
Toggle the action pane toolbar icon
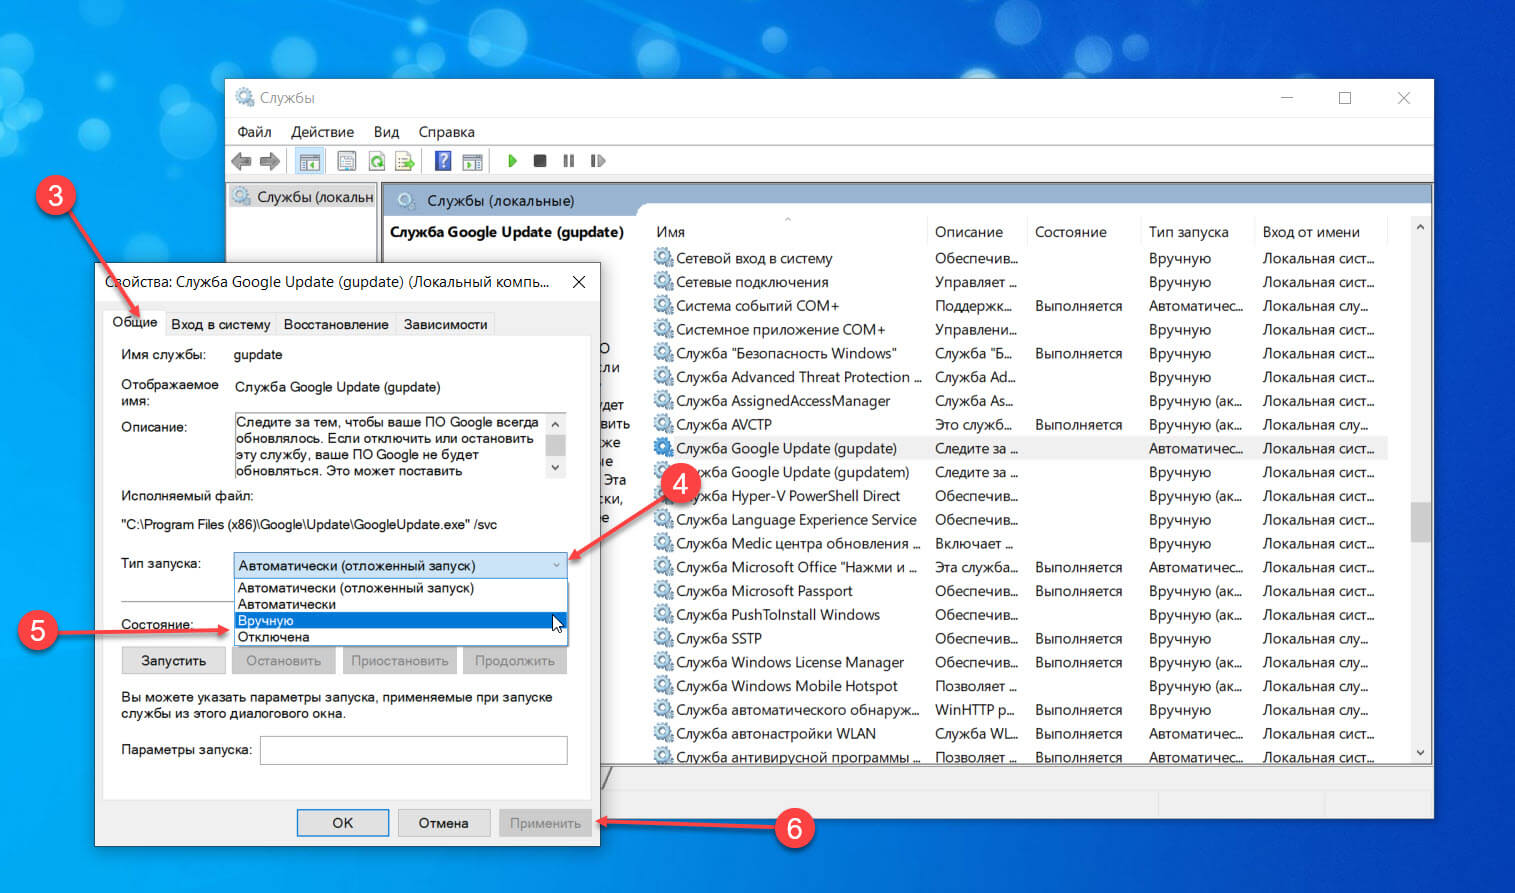472,161
